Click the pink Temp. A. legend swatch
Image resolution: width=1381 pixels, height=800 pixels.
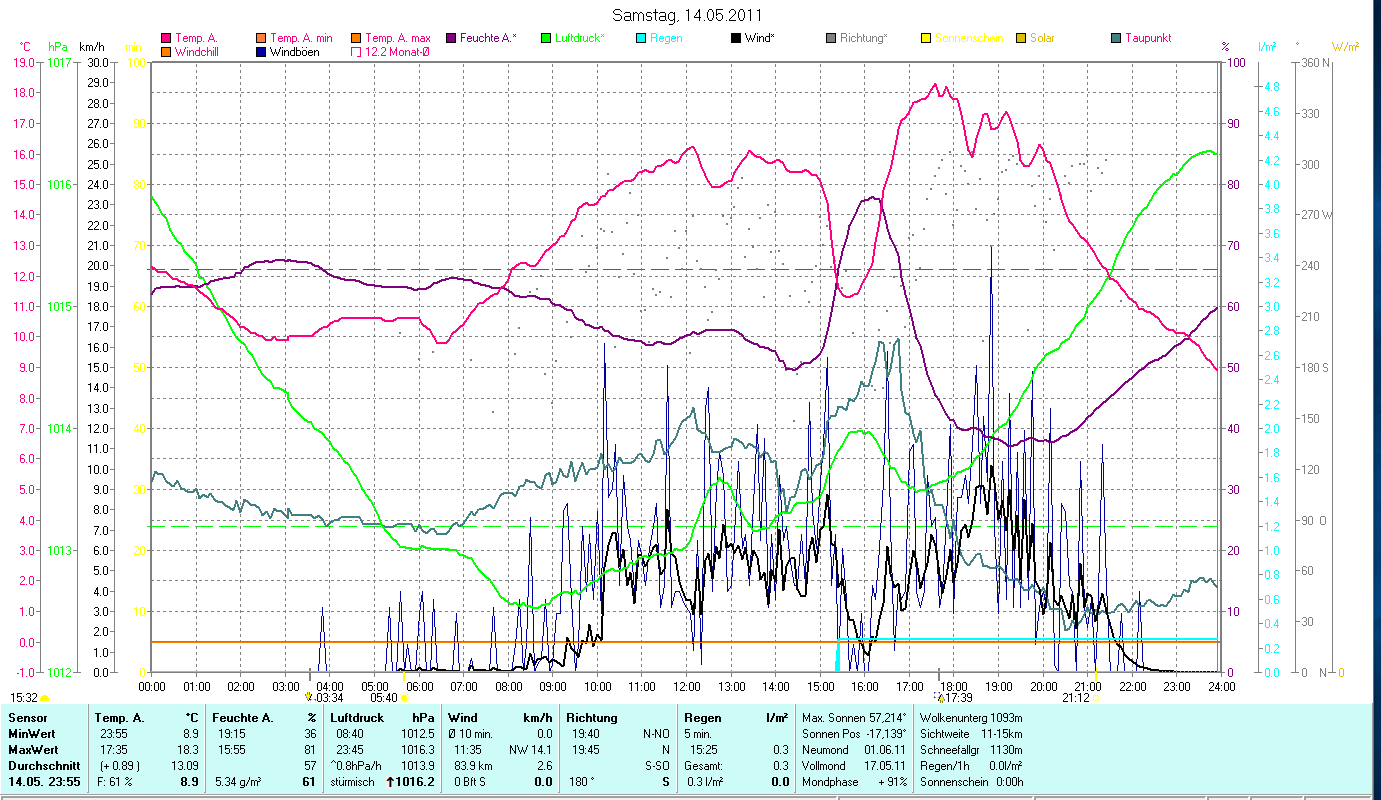tap(166, 38)
